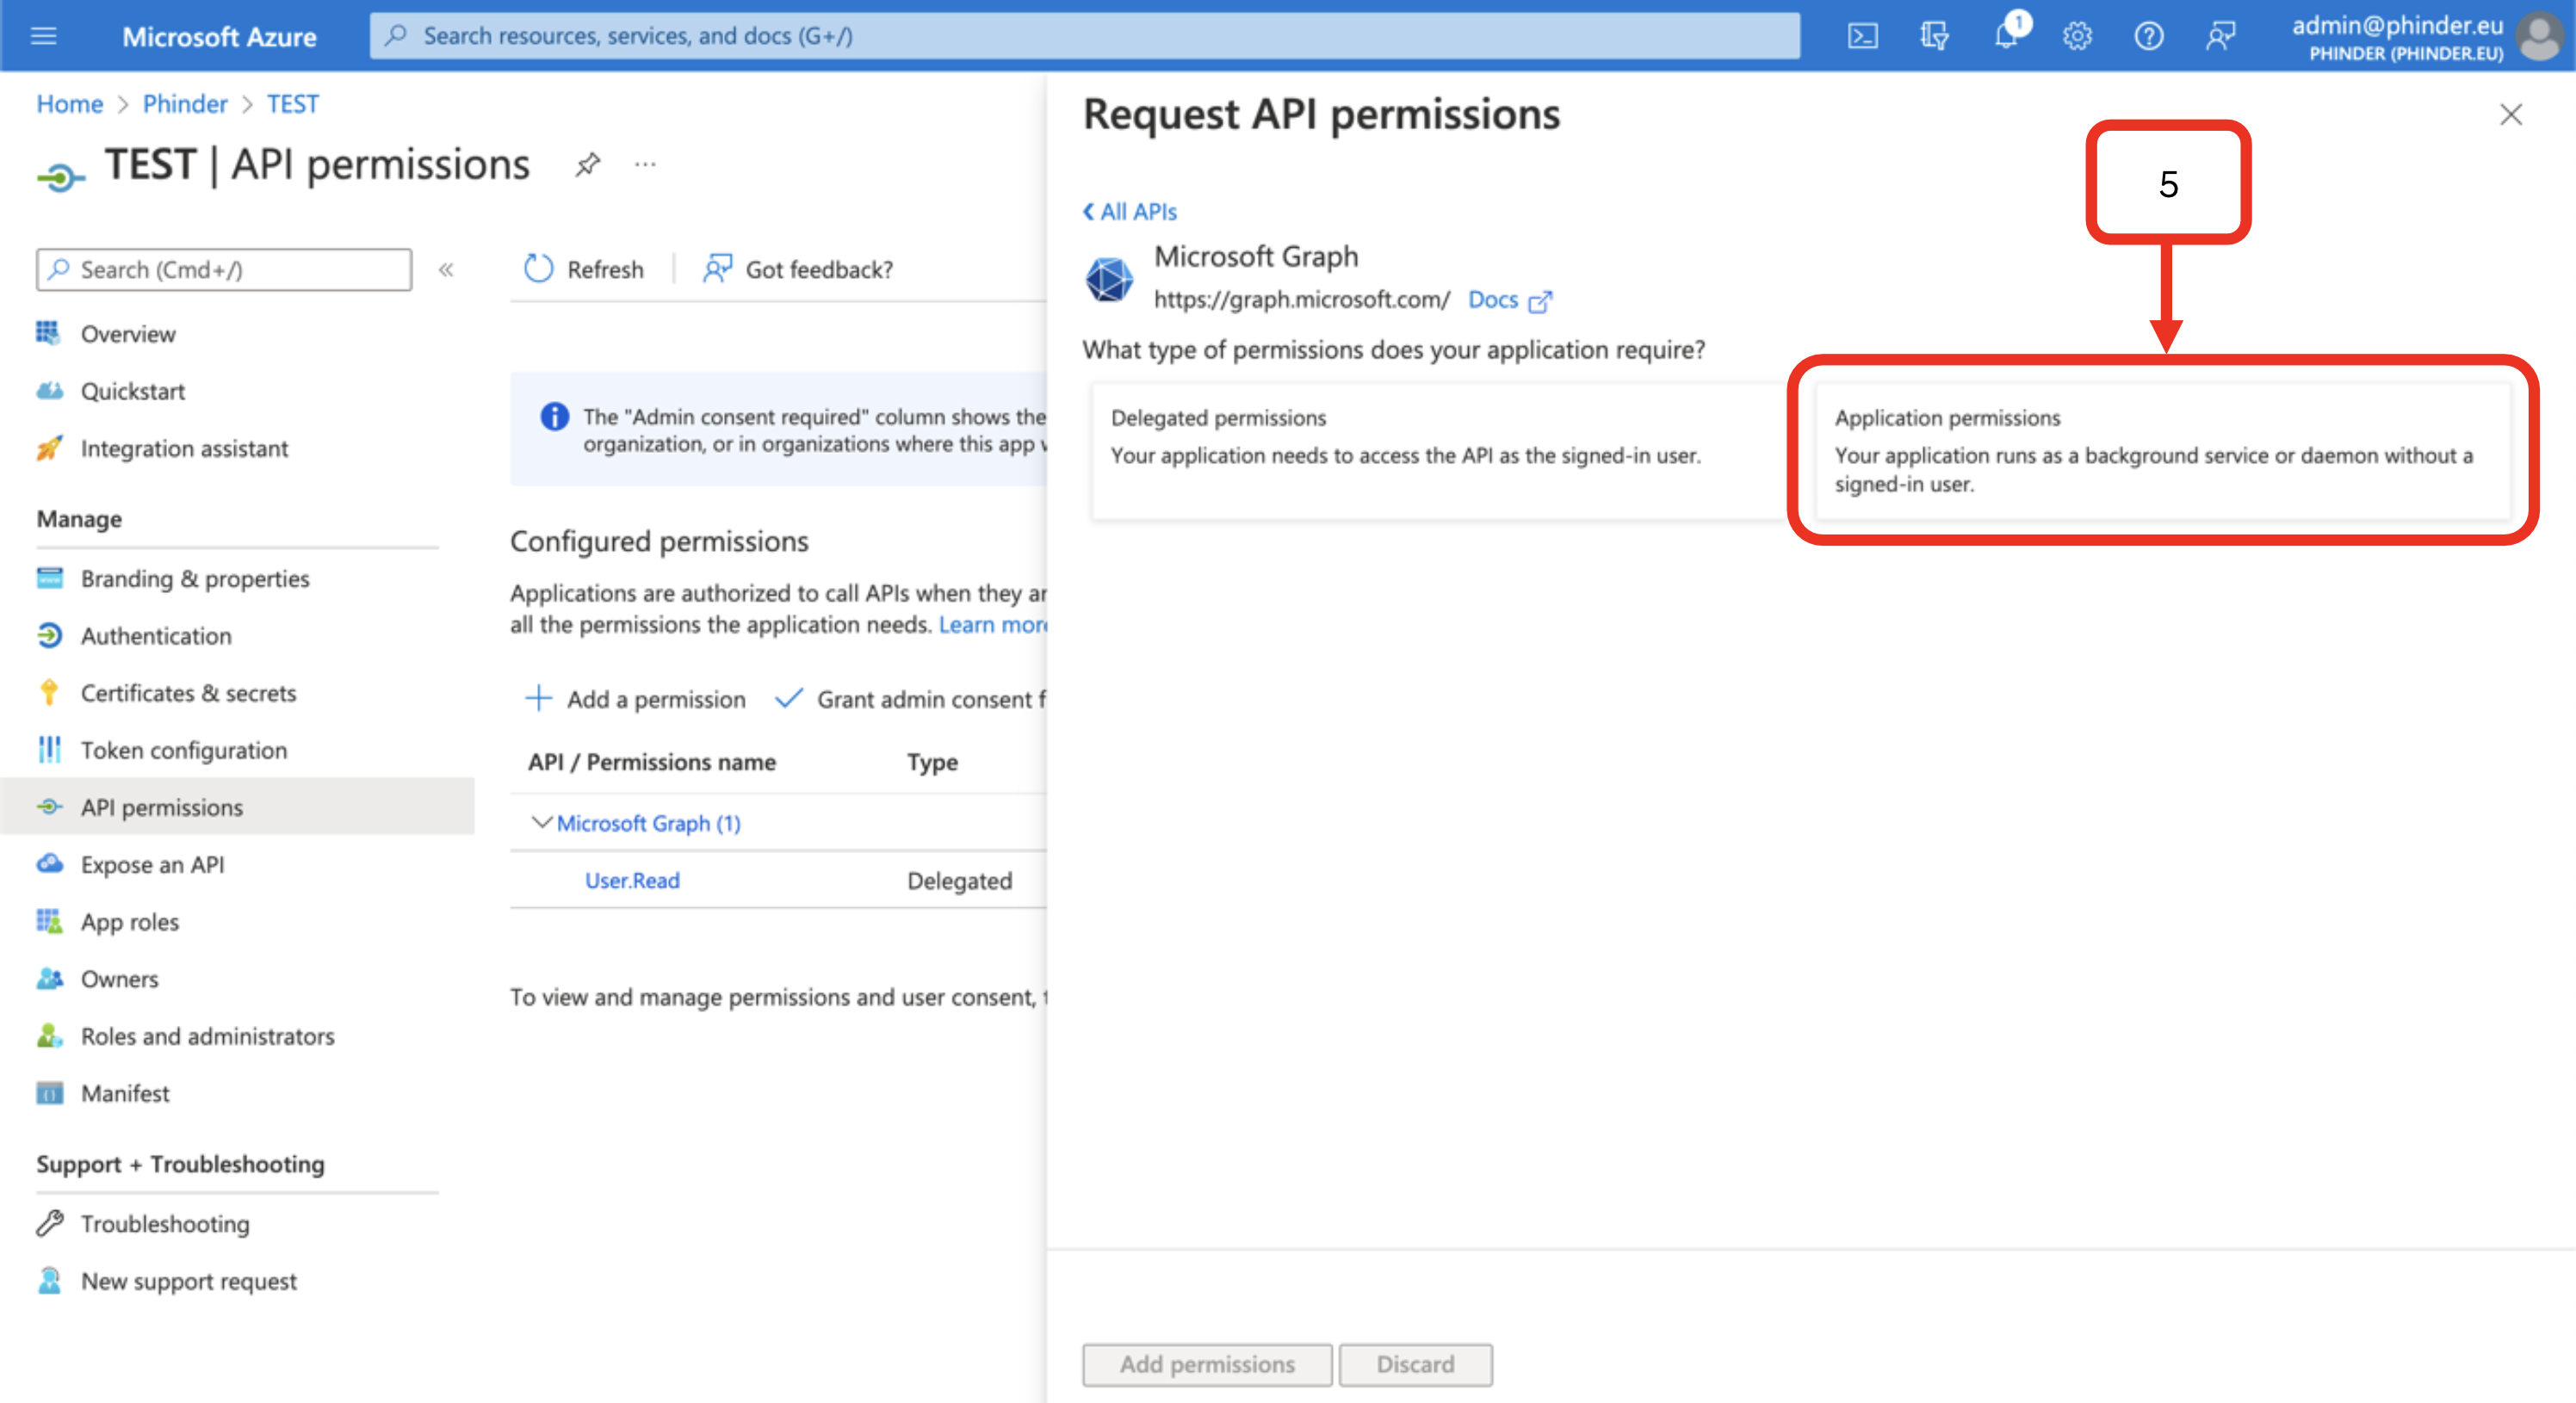
Task: Open Cloud Shell from top bar
Action: tap(1862, 37)
